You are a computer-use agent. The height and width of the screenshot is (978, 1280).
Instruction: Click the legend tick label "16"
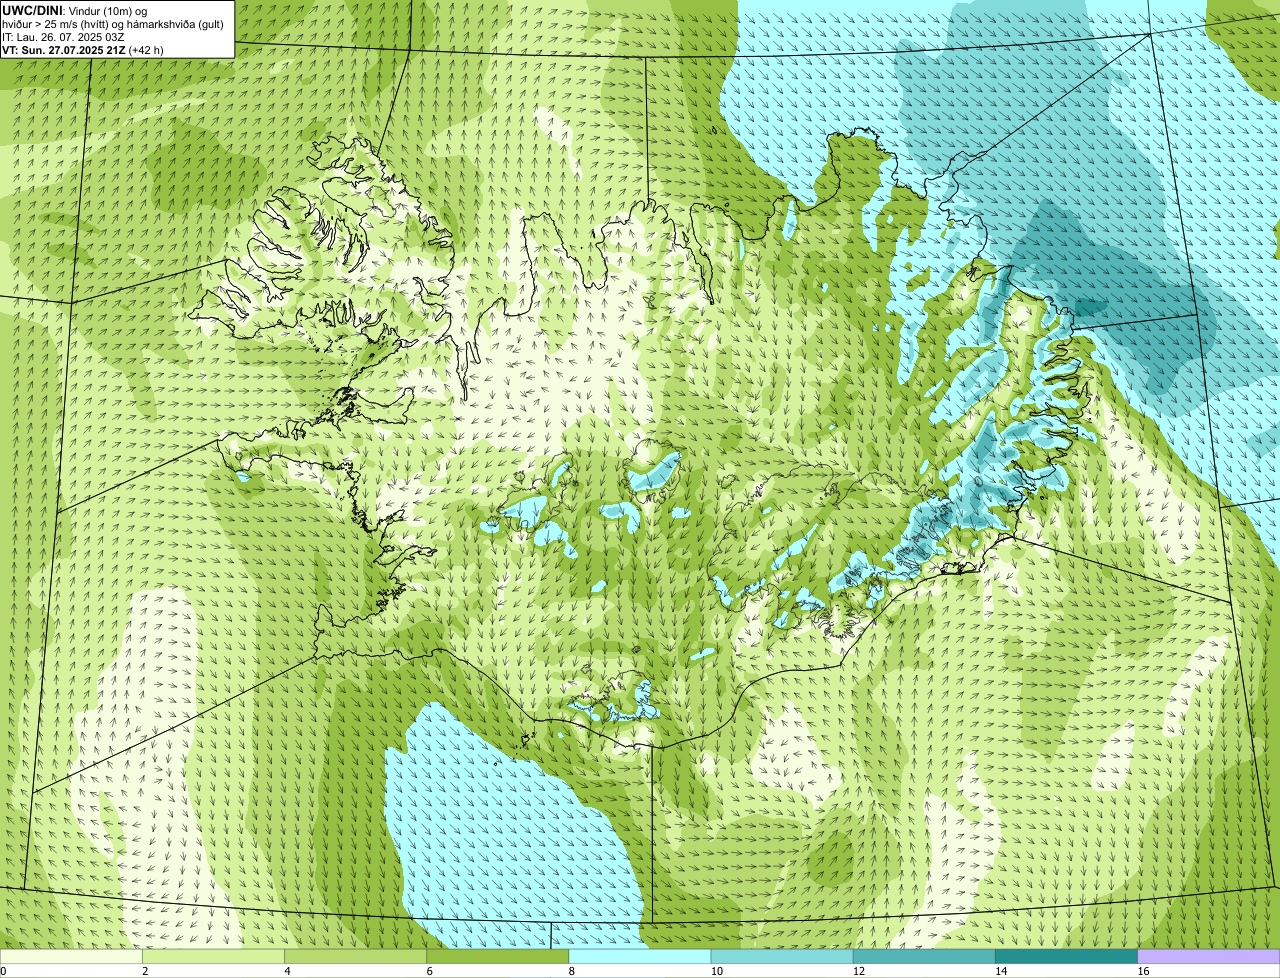[x=1143, y=971]
